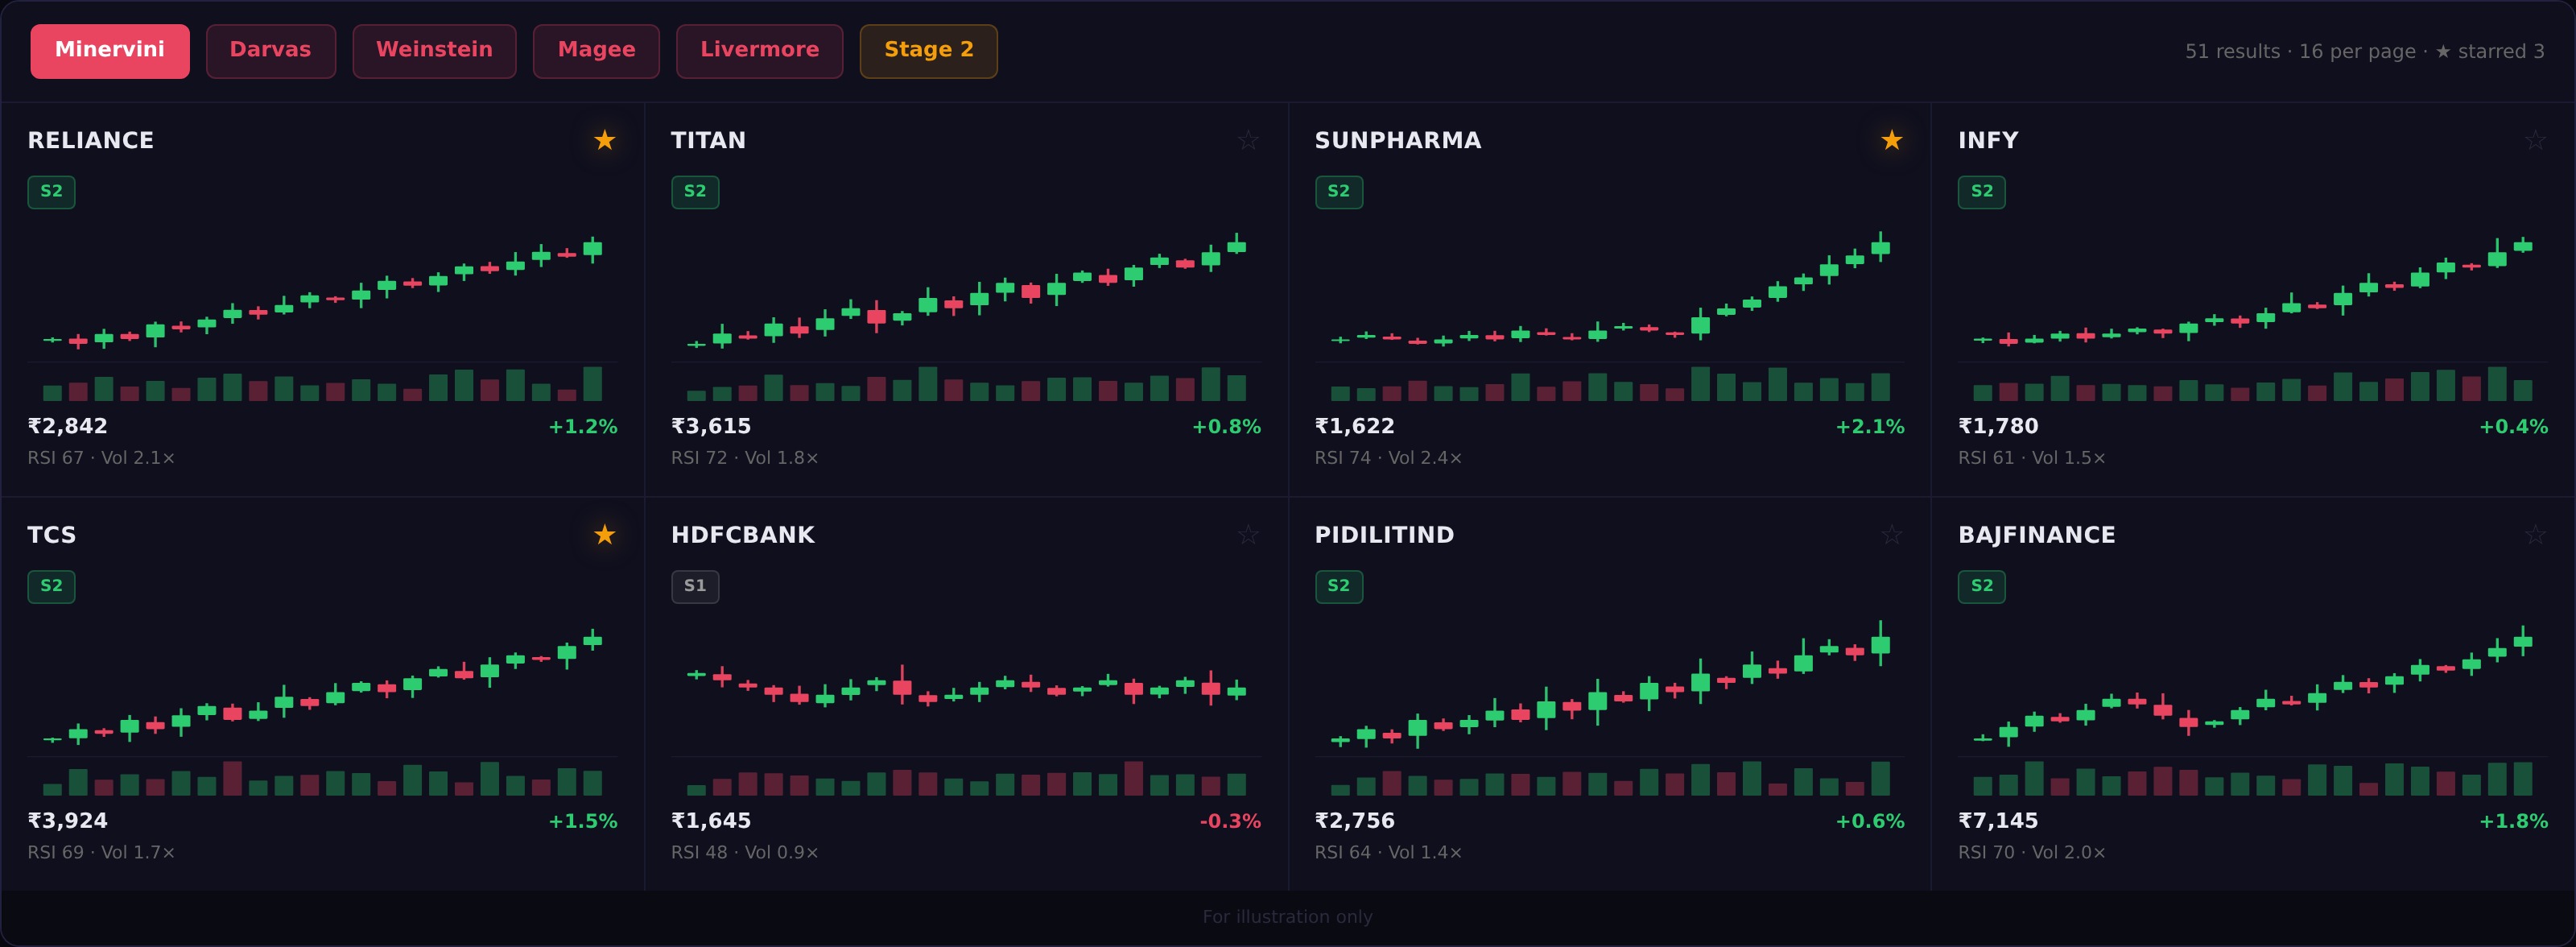Click the ₹2,842 price on RELIANCE
This screenshot has height=947, width=2576.
point(68,427)
